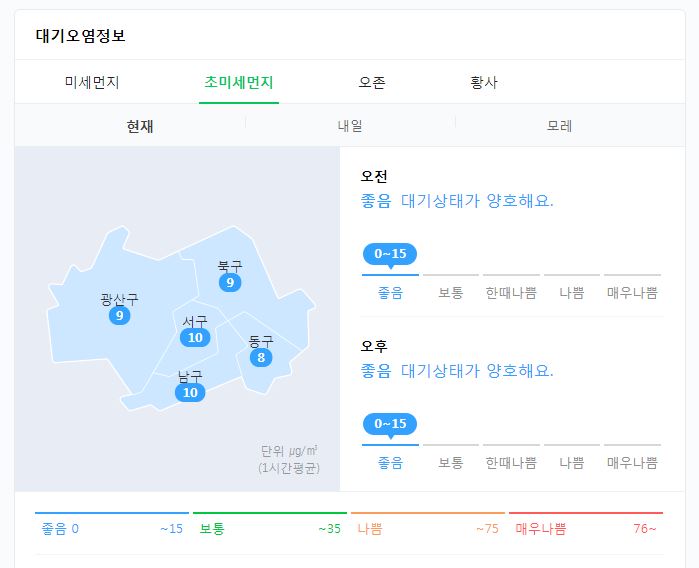The width and height of the screenshot is (699, 568).
Task: Click the 북구 value badge 9
Action: pyautogui.click(x=230, y=282)
